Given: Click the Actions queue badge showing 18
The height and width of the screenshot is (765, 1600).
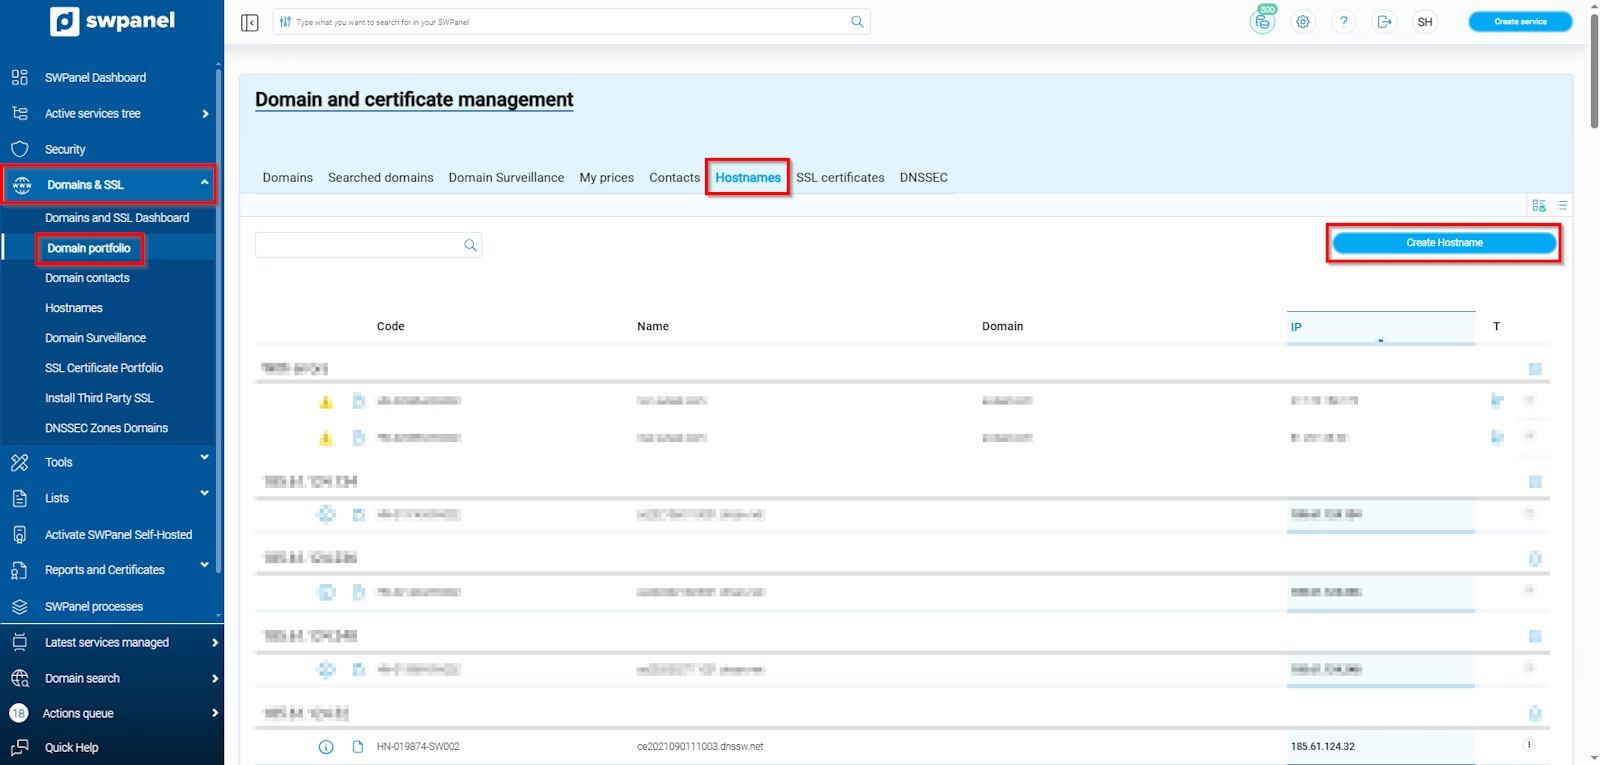Looking at the screenshot, I should click(x=19, y=713).
